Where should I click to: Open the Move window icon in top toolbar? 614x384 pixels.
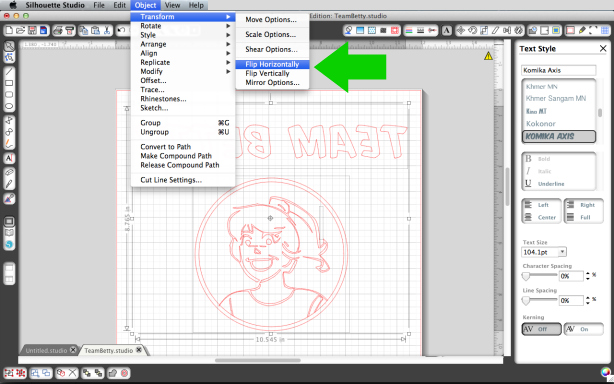click(461, 31)
